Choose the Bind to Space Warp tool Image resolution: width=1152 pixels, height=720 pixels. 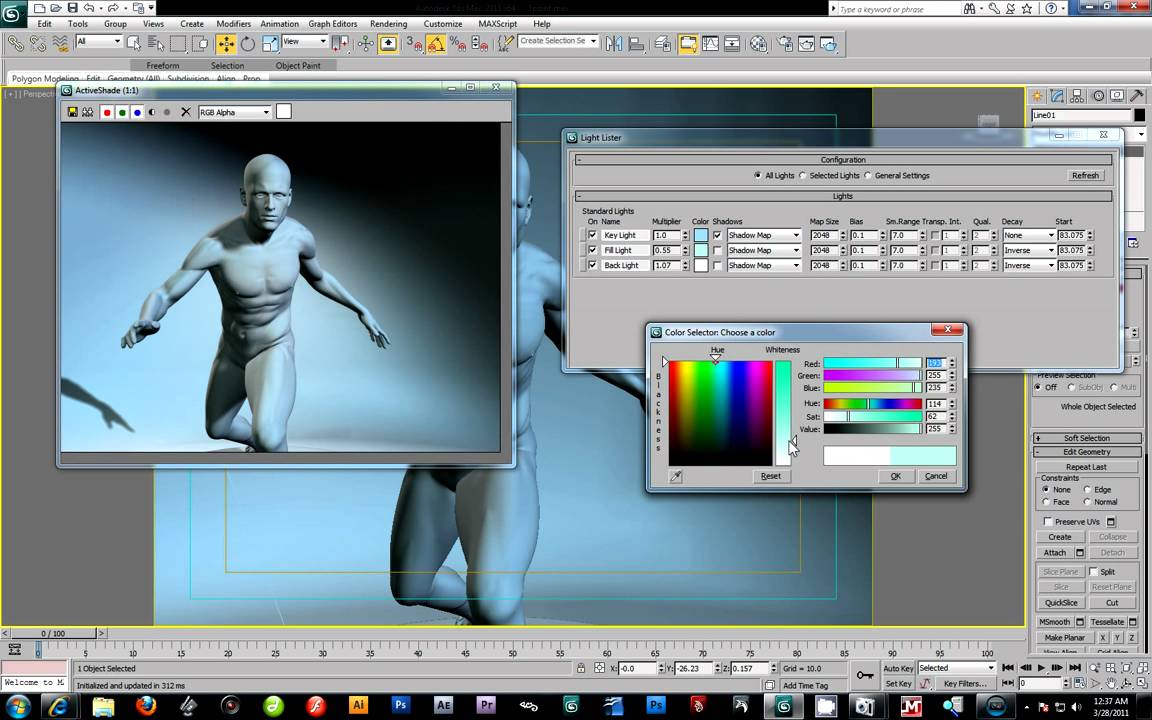pyautogui.click(x=60, y=44)
